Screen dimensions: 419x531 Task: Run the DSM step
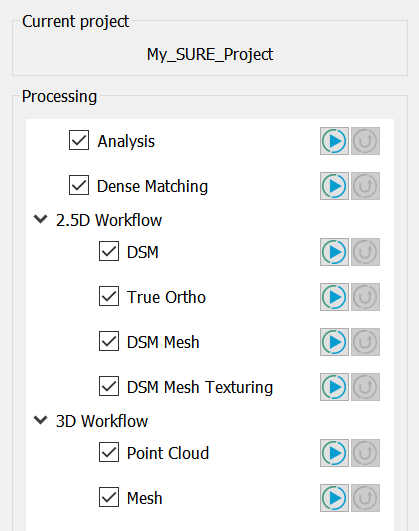pos(334,252)
